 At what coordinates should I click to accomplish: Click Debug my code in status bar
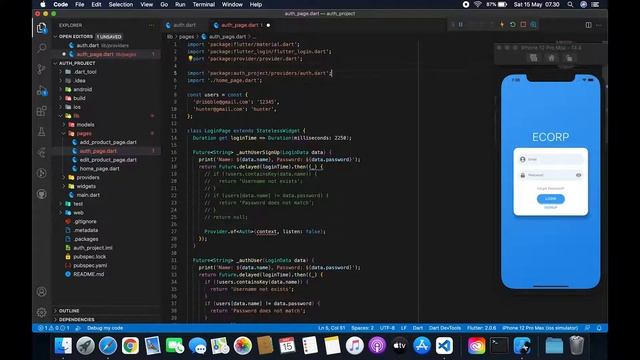click(x=105, y=328)
